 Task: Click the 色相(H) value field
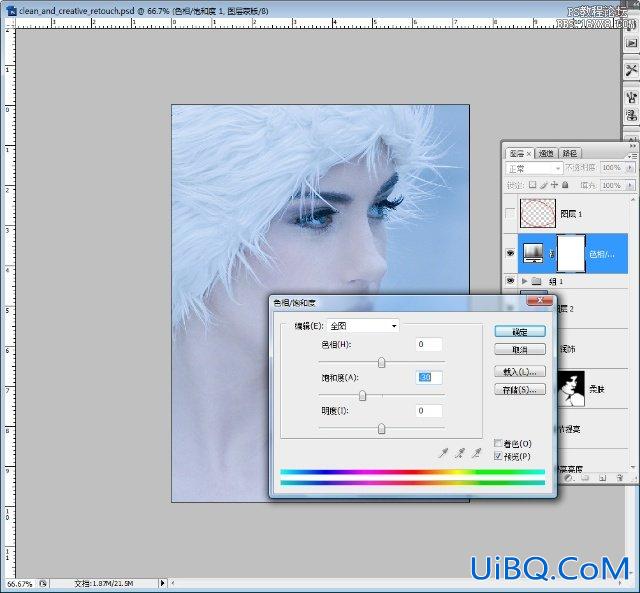(x=429, y=344)
